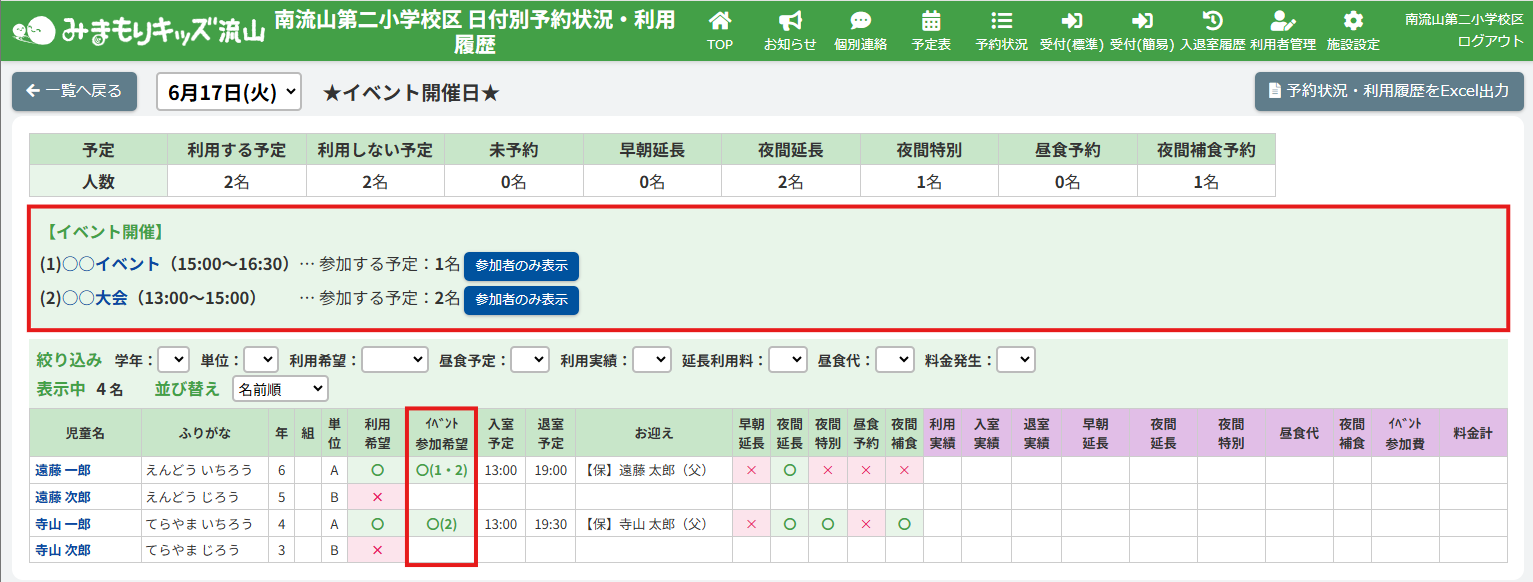The image size is (1533, 582).
Task: Expand the 利用希望 filter dropdown
Action: (395, 360)
